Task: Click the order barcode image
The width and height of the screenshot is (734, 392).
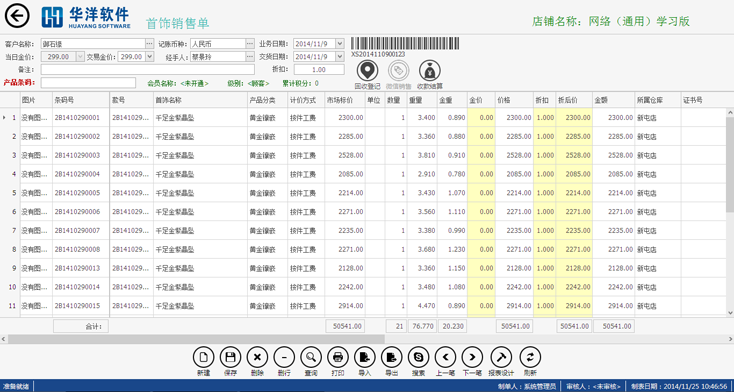Action: [405, 44]
